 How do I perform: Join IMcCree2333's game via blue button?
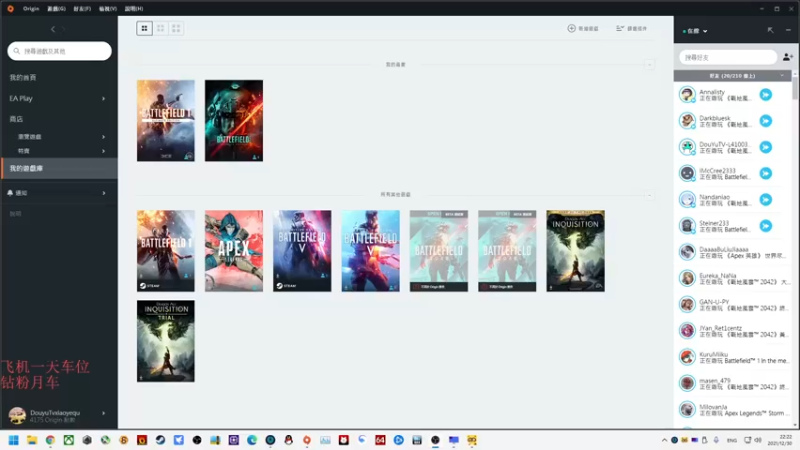coord(765,173)
